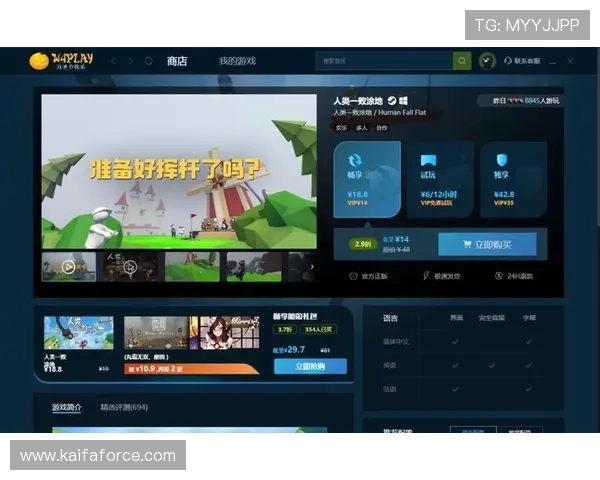Open the 商店 store tab

tap(177, 61)
